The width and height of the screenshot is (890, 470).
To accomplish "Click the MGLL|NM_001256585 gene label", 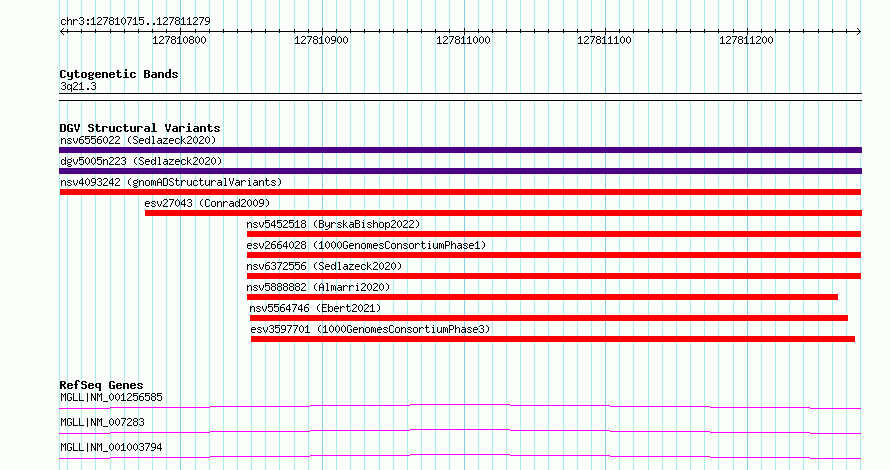I will click(111, 397).
